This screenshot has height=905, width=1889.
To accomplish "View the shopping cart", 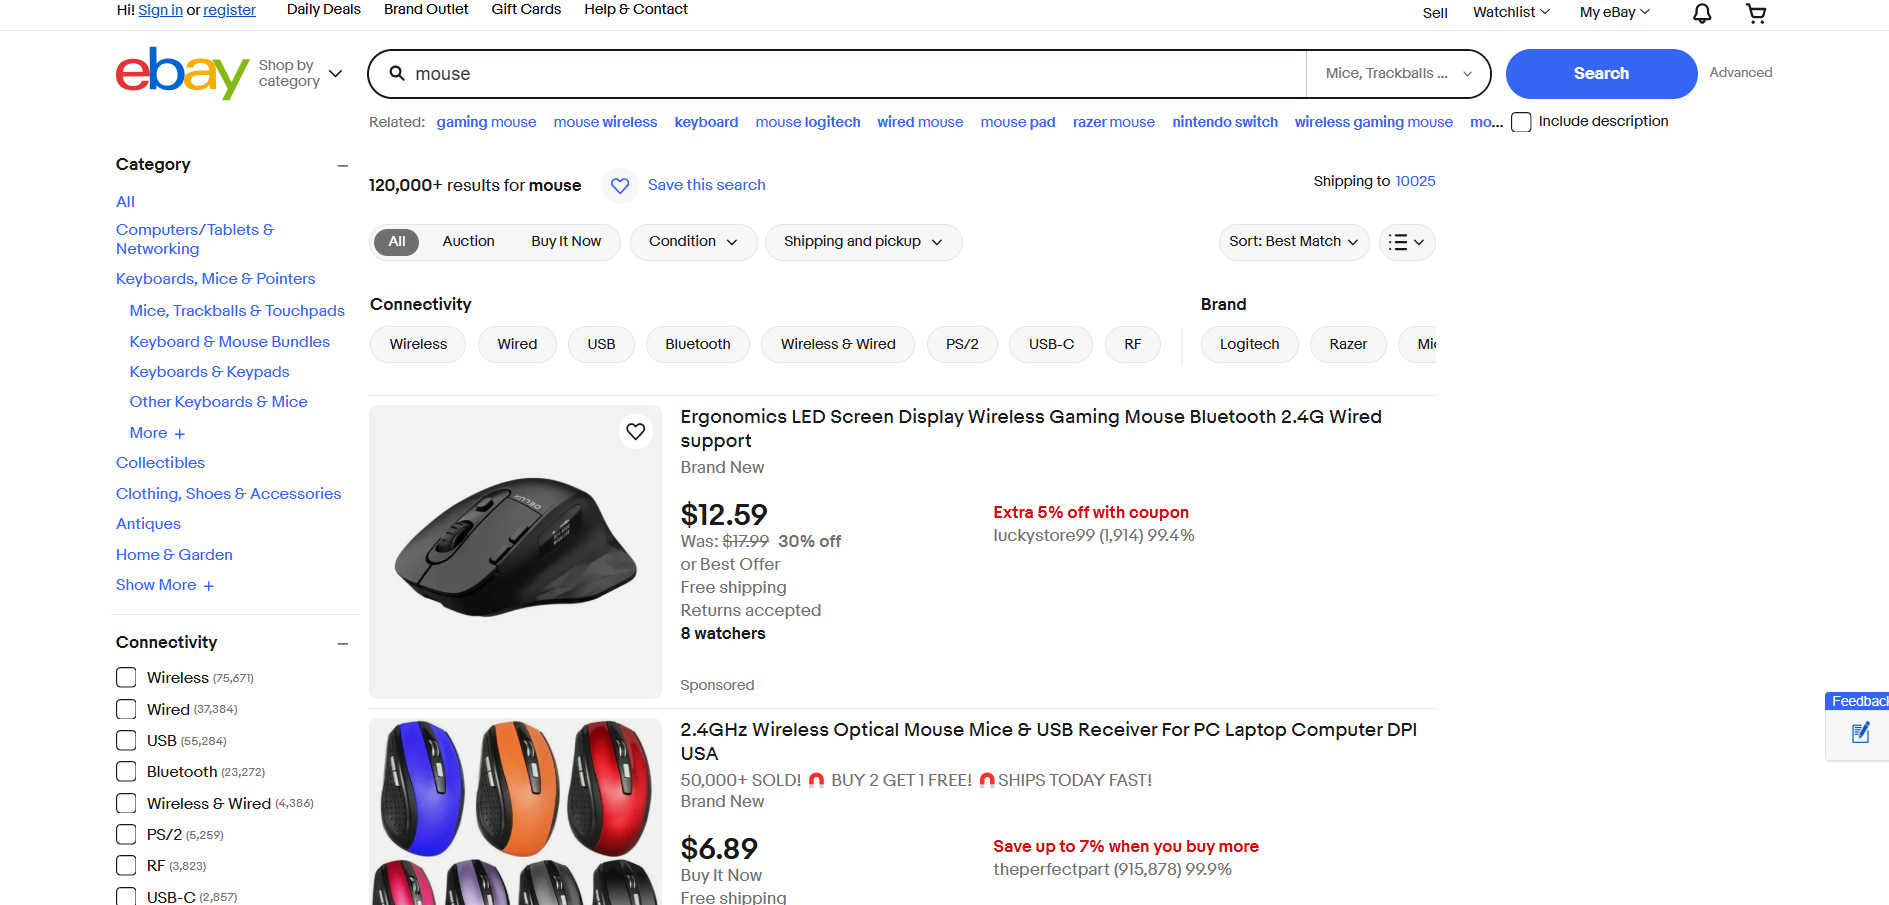I will (1755, 13).
